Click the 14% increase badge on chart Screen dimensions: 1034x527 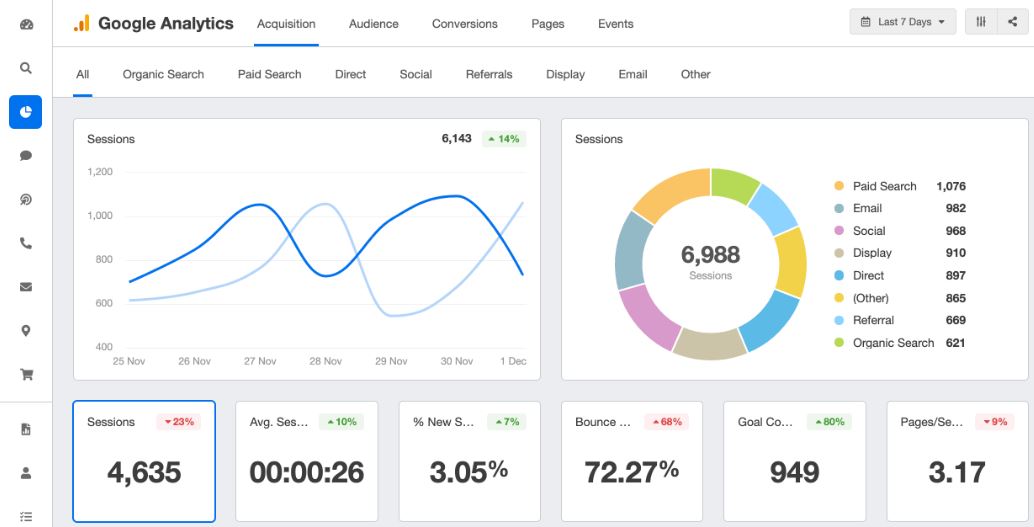[x=504, y=139]
